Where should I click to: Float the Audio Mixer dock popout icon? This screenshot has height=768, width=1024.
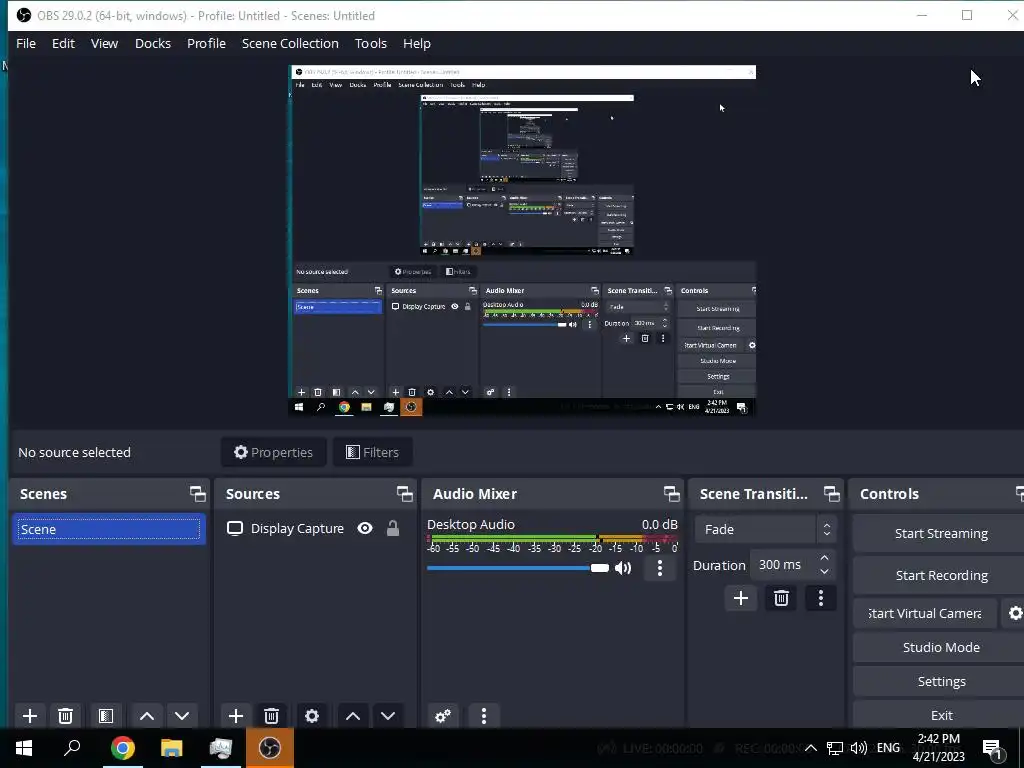671,494
